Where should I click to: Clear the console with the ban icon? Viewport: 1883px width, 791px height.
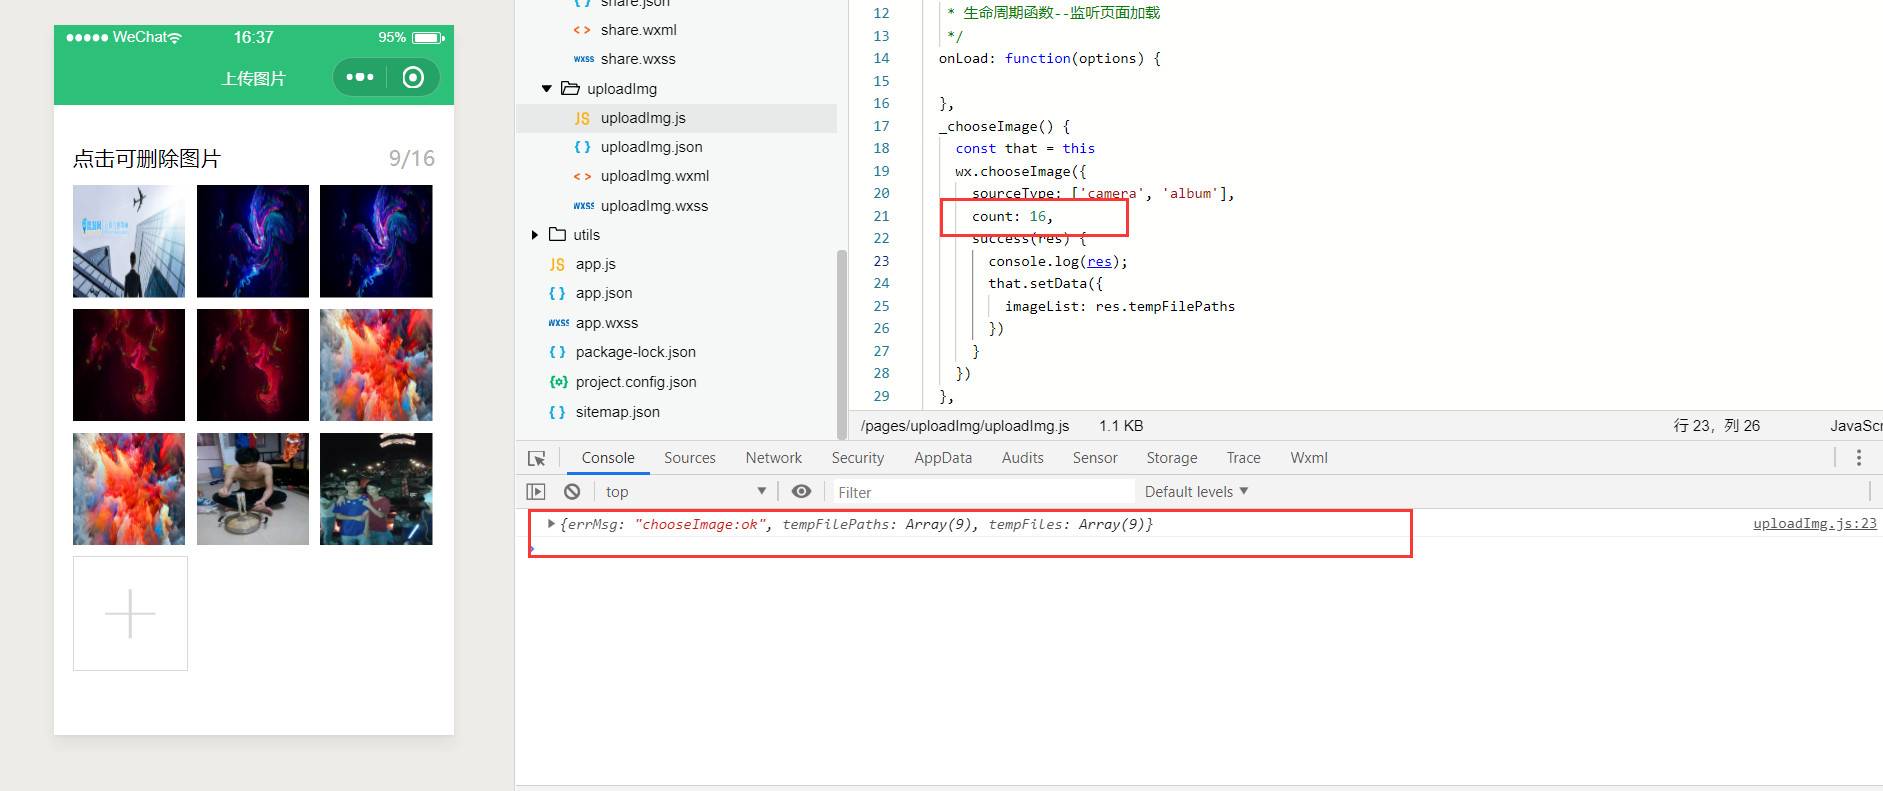572,492
